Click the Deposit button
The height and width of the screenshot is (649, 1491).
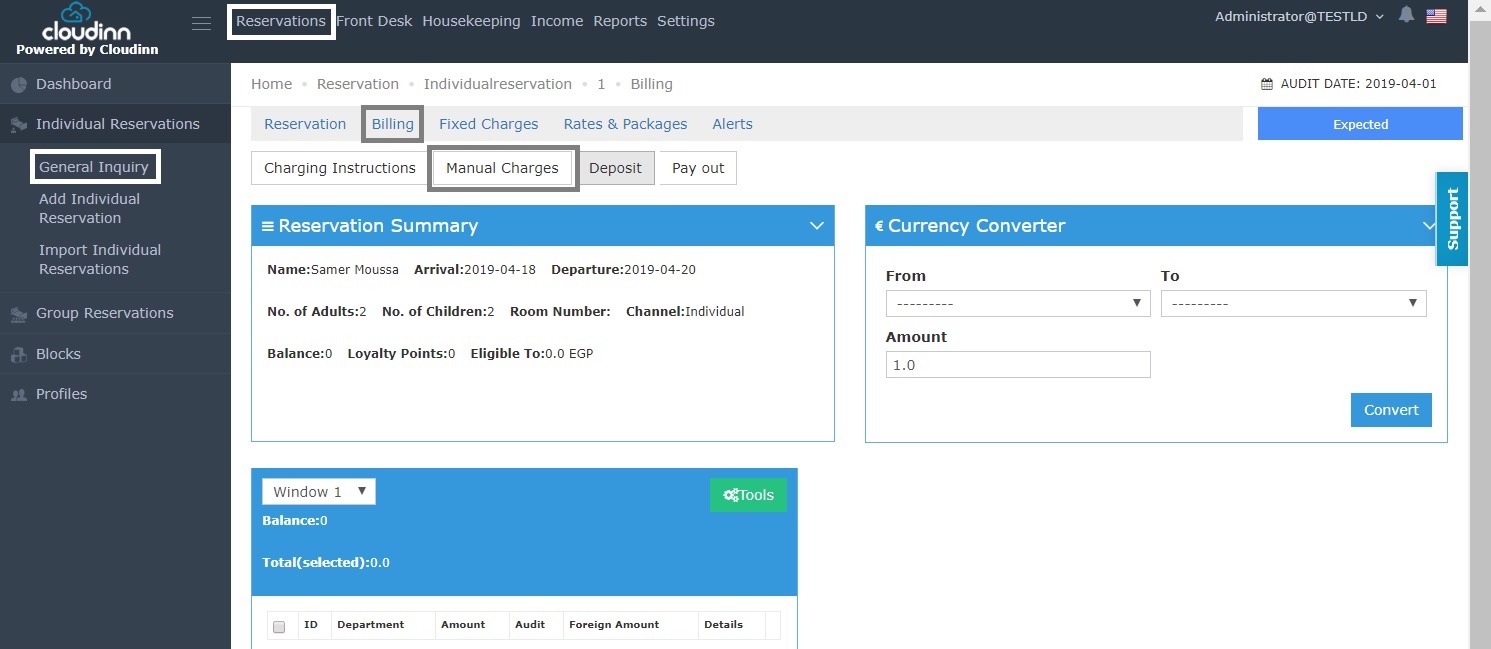tap(615, 168)
